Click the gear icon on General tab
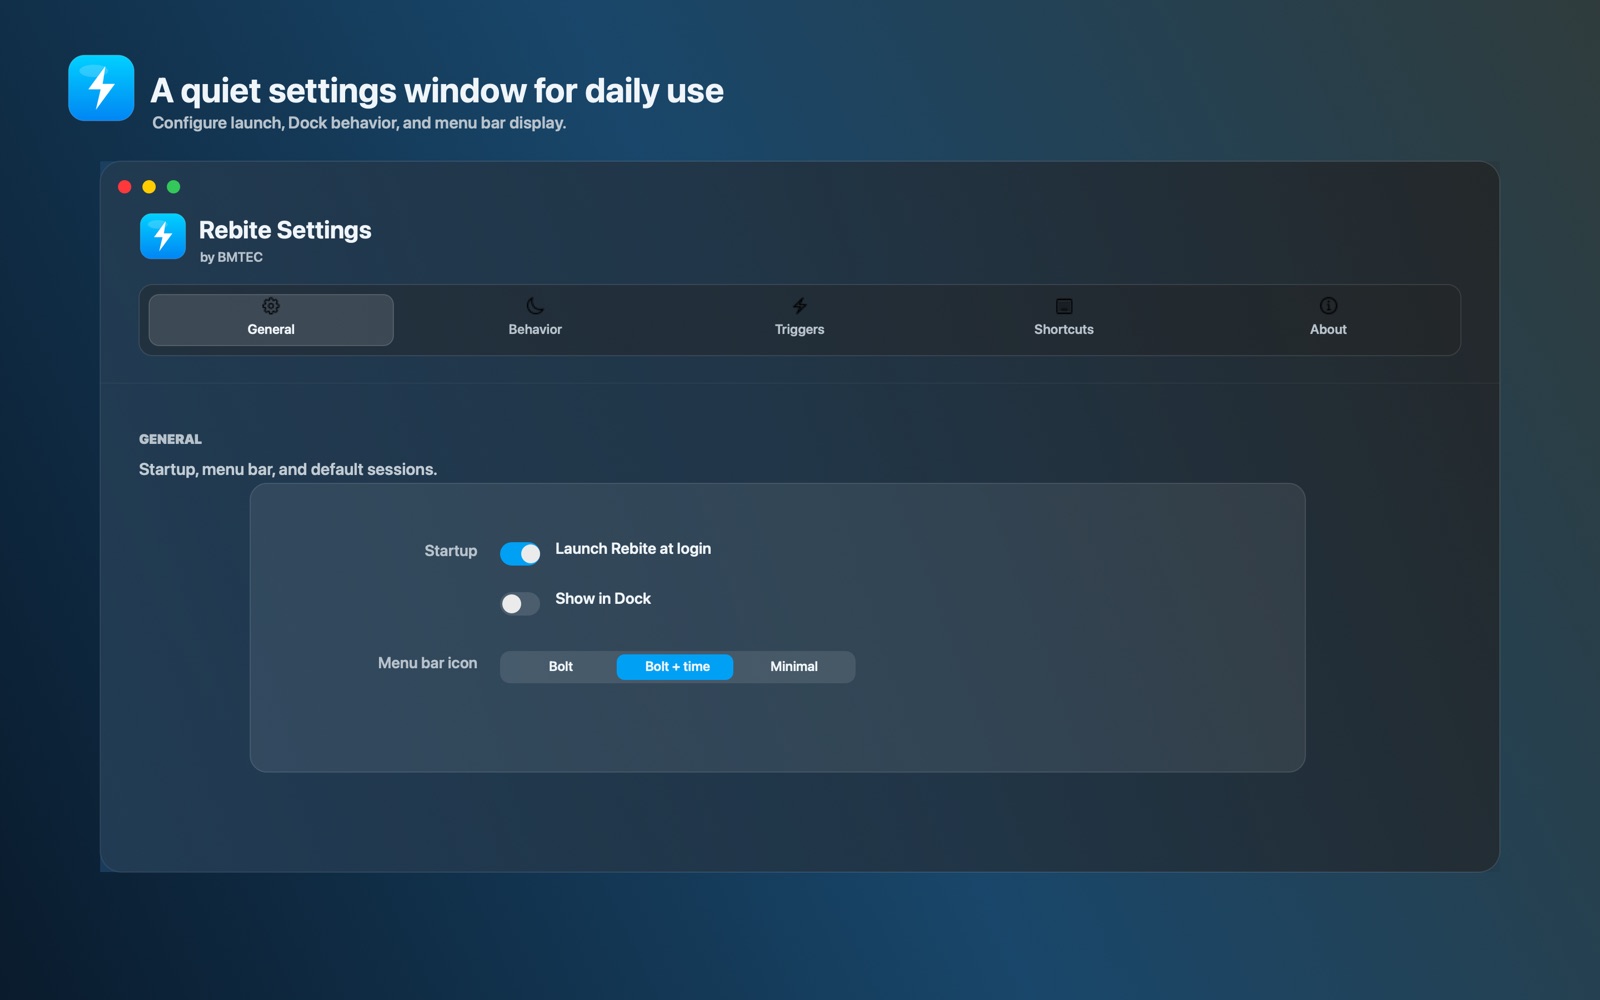This screenshot has height=1000, width=1600. [x=271, y=306]
